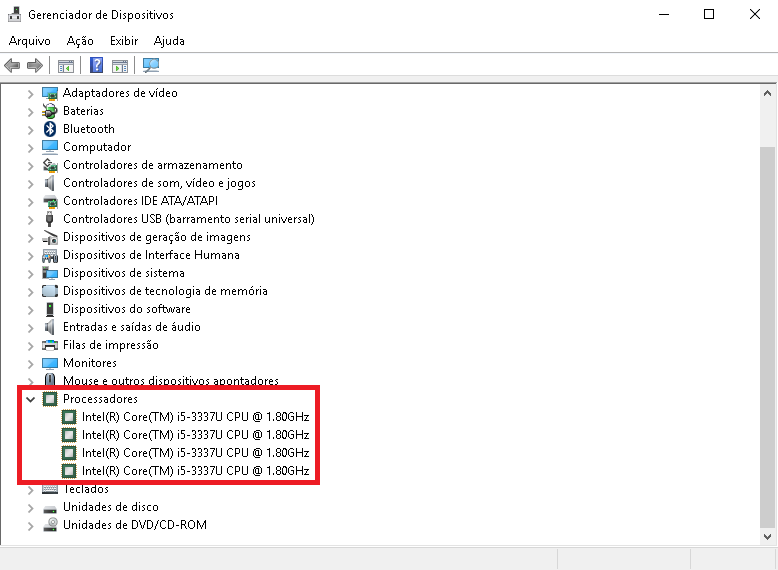The image size is (778, 570).
Task: Click the Baterias category icon
Action: coord(50,111)
